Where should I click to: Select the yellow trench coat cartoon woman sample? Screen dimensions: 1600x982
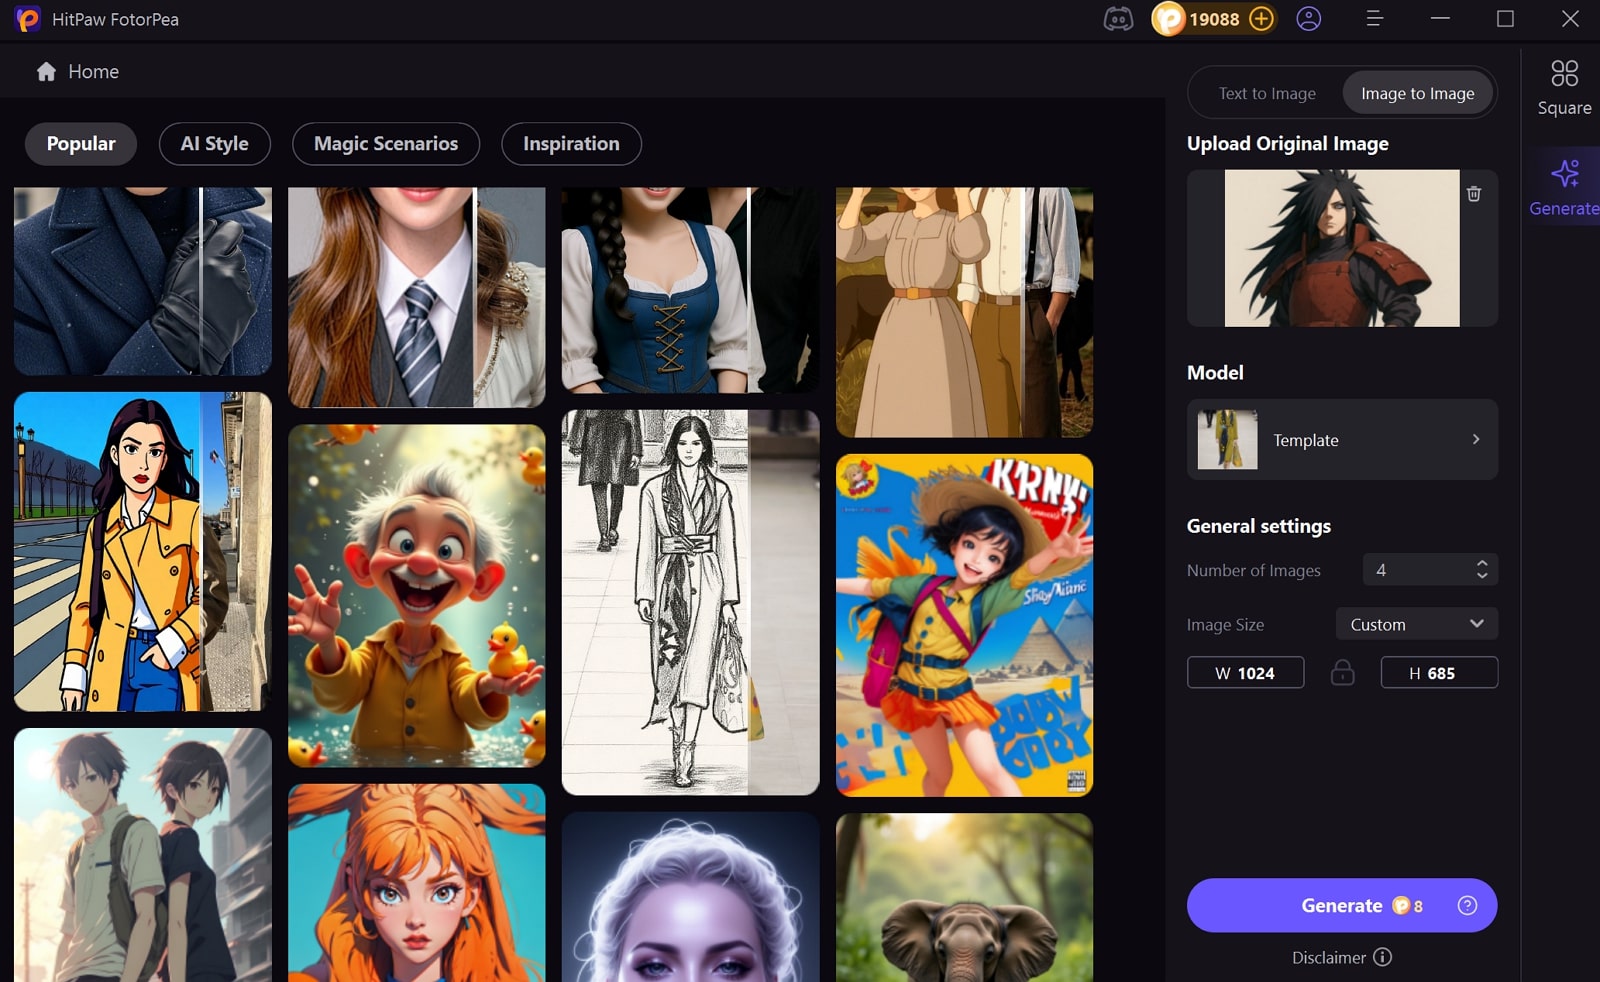[143, 551]
